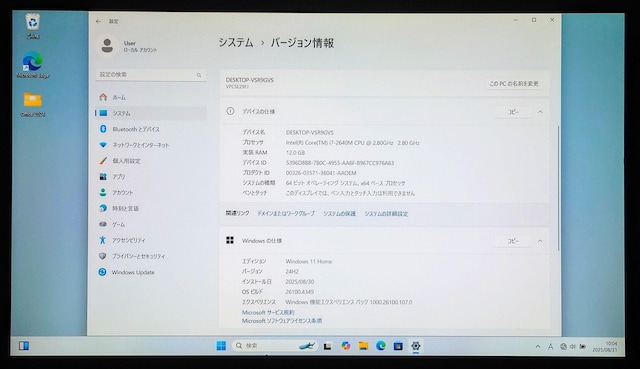Open Task View on the taskbar
Screen dimensions: 640x369
point(327,346)
